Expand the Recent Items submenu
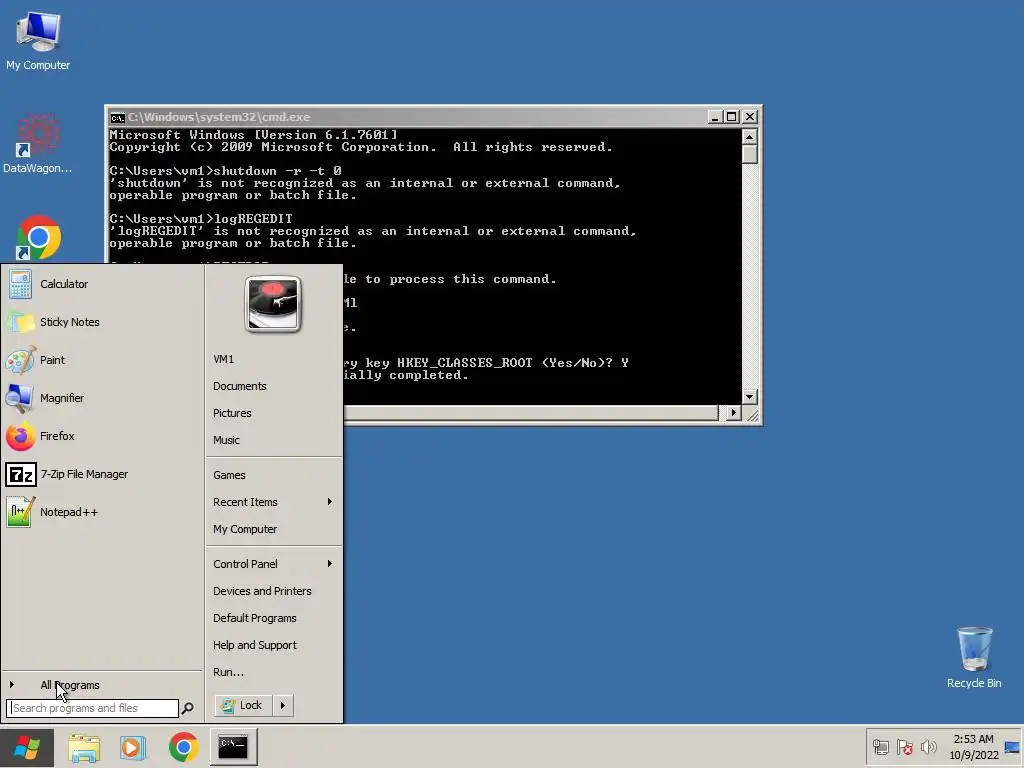Image resolution: width=1024 pixels, height=768 pixels. pyautogui.click(x=274, y=502)
